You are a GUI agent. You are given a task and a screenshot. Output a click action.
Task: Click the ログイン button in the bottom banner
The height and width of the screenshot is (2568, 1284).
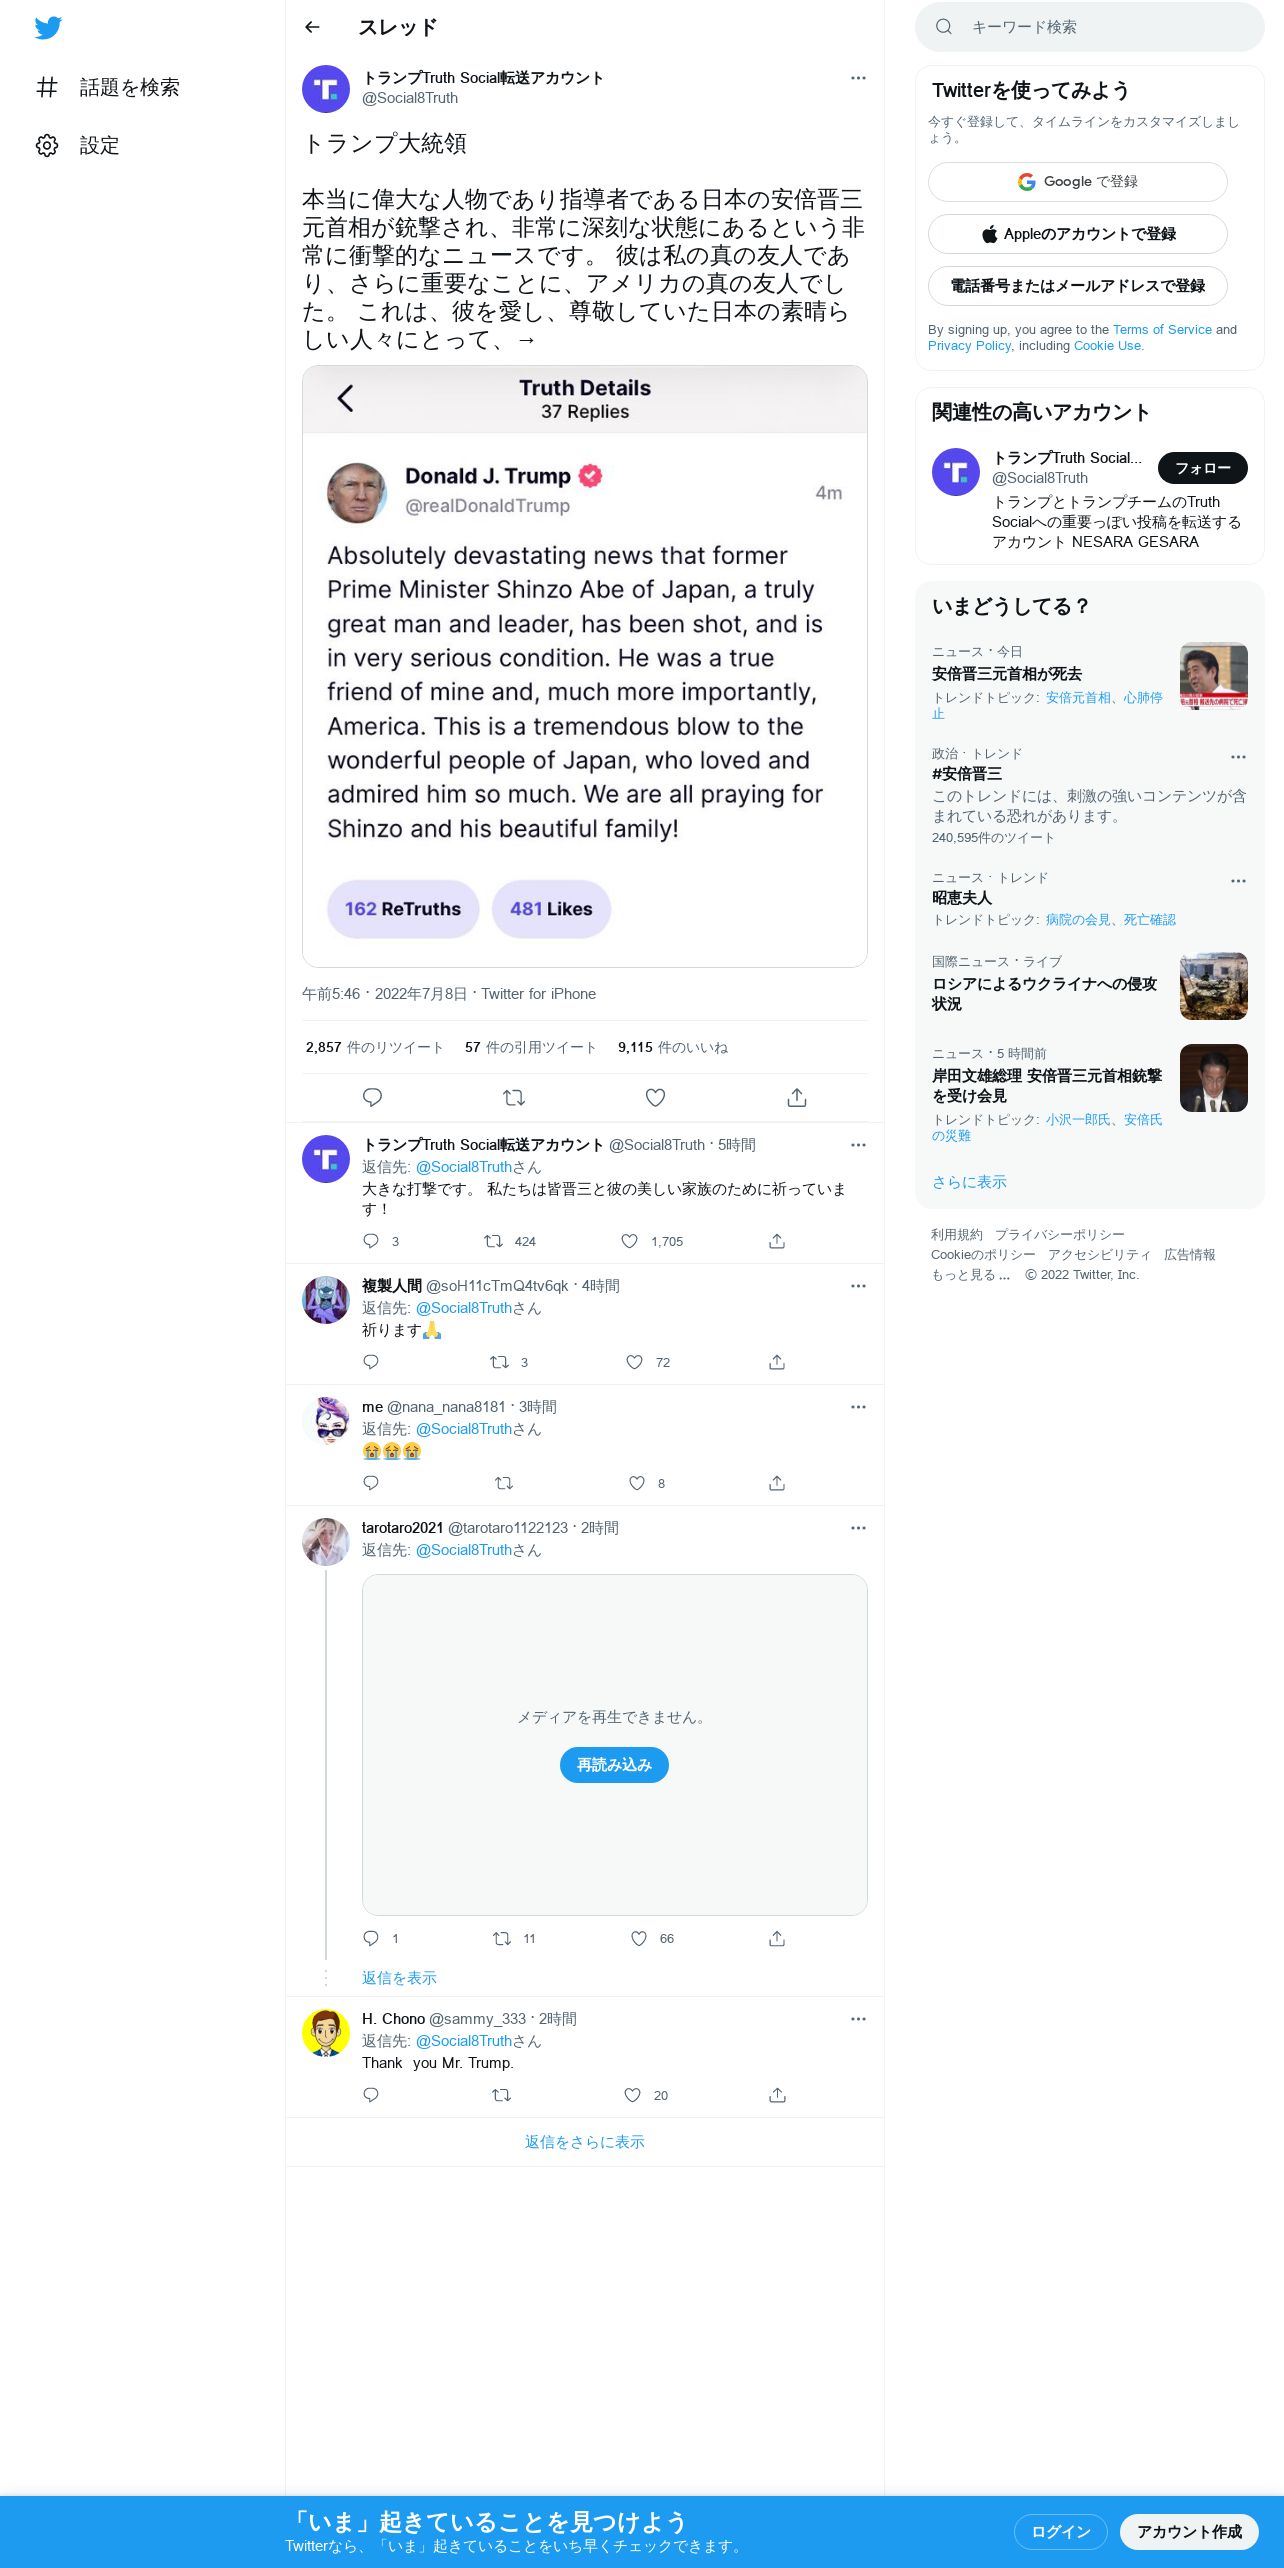[1060, 2531]
